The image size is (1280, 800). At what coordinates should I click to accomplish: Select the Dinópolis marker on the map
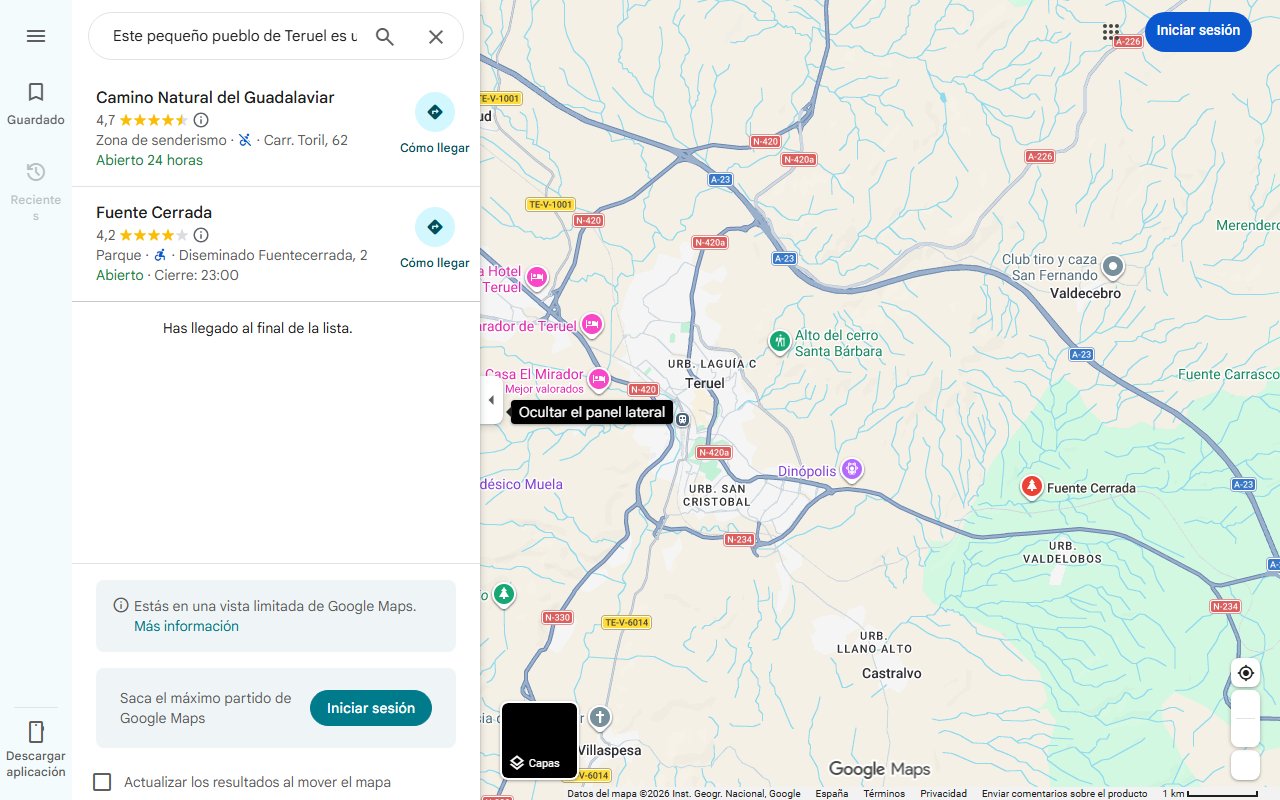click(x=851, y=468)
